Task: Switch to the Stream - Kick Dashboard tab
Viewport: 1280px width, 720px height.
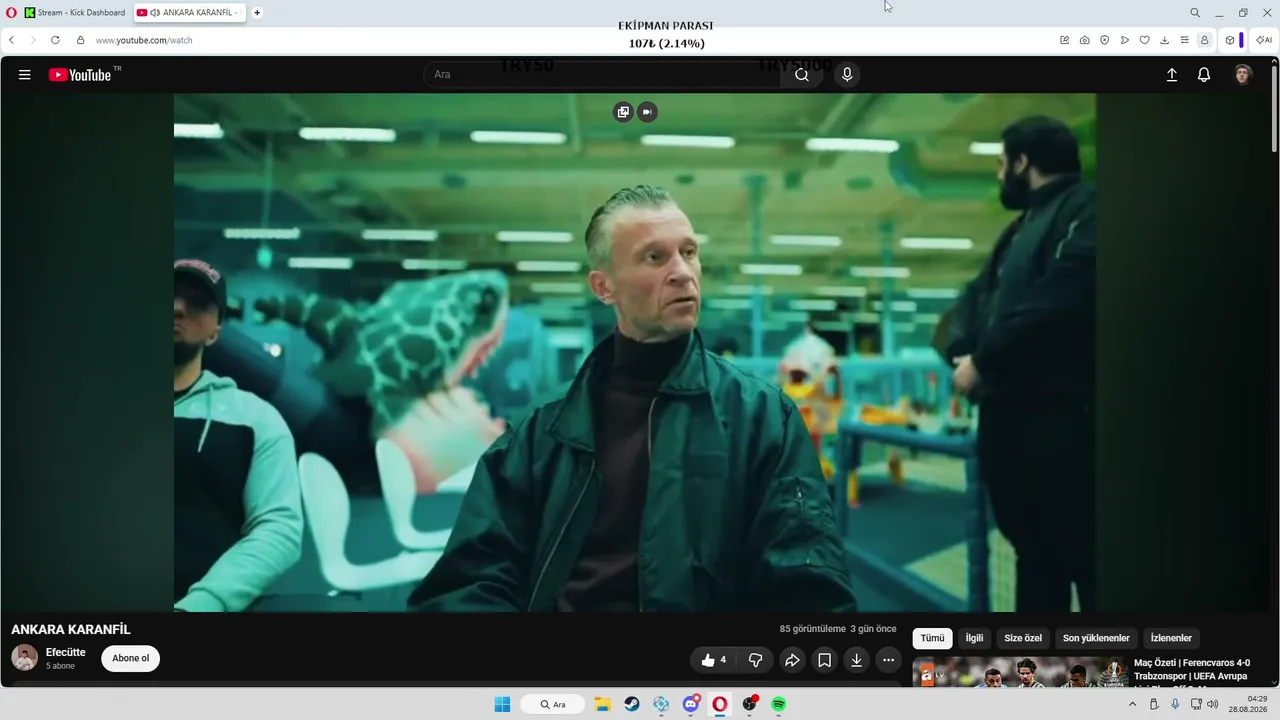Action: click(x=76, y=13)
